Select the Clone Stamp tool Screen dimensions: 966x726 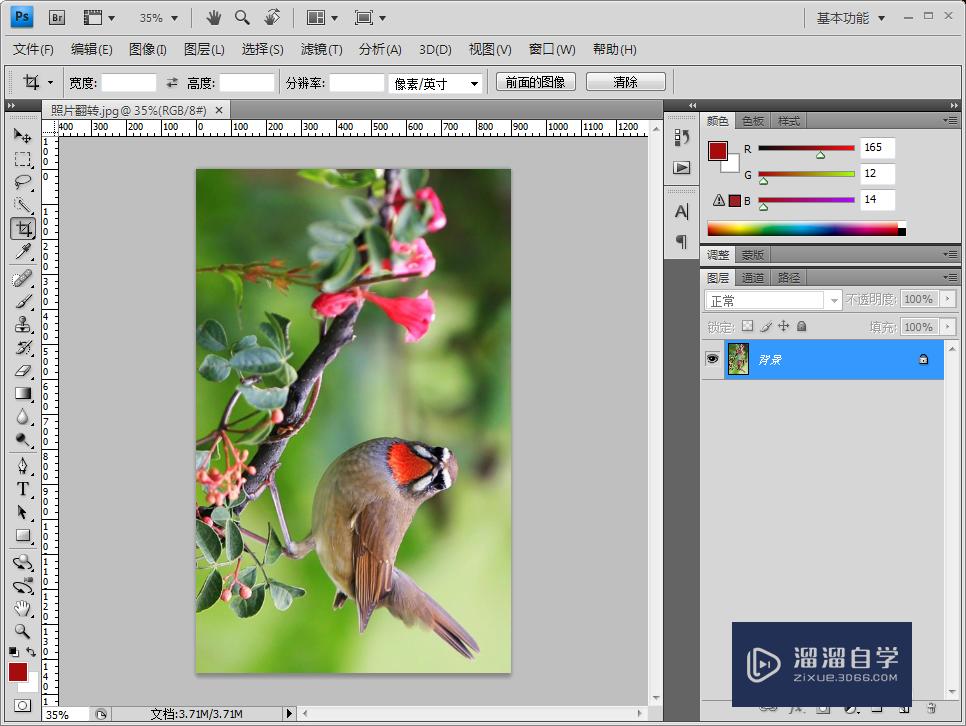tap(22, 325)
